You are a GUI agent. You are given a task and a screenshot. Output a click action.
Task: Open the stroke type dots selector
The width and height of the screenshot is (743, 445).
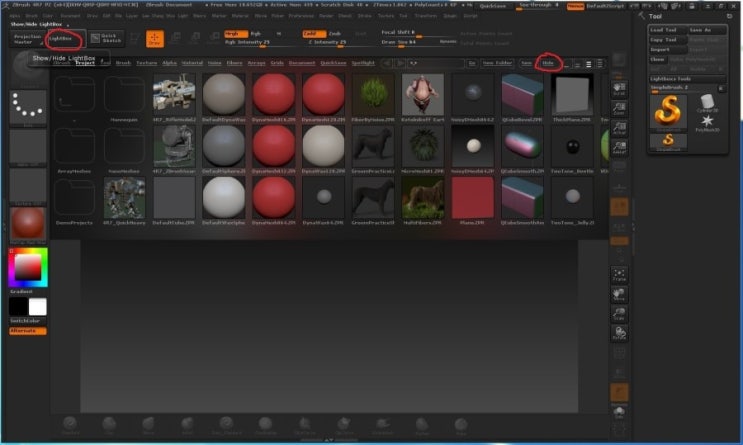tap(28, 107)
